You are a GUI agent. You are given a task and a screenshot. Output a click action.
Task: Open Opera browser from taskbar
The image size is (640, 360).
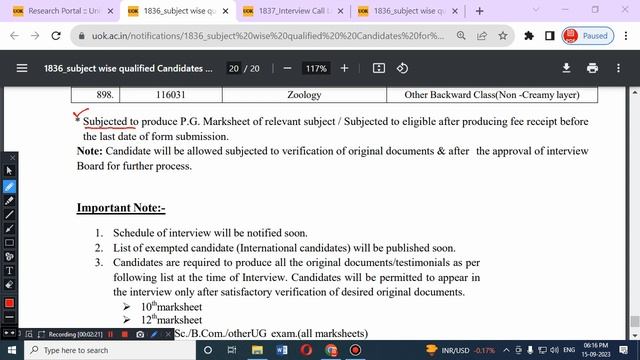[306, 350]
